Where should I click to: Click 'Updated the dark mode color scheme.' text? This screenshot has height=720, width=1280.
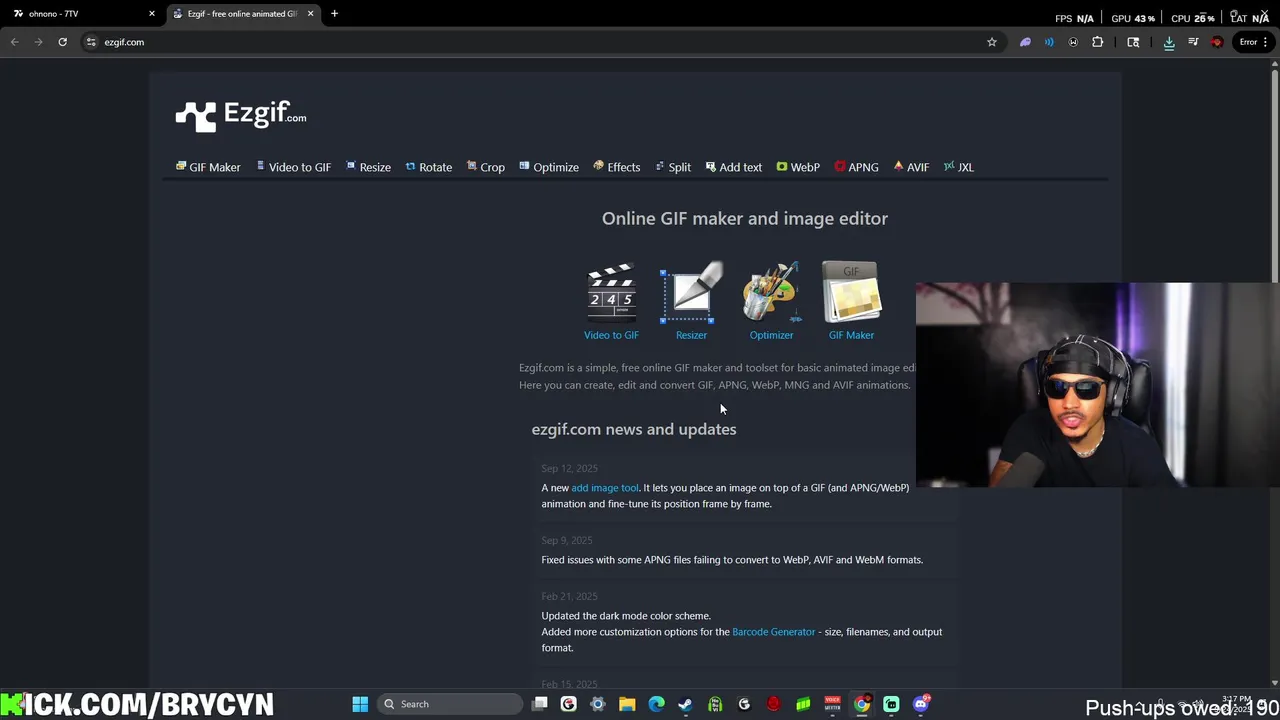(x=626, y=616)
